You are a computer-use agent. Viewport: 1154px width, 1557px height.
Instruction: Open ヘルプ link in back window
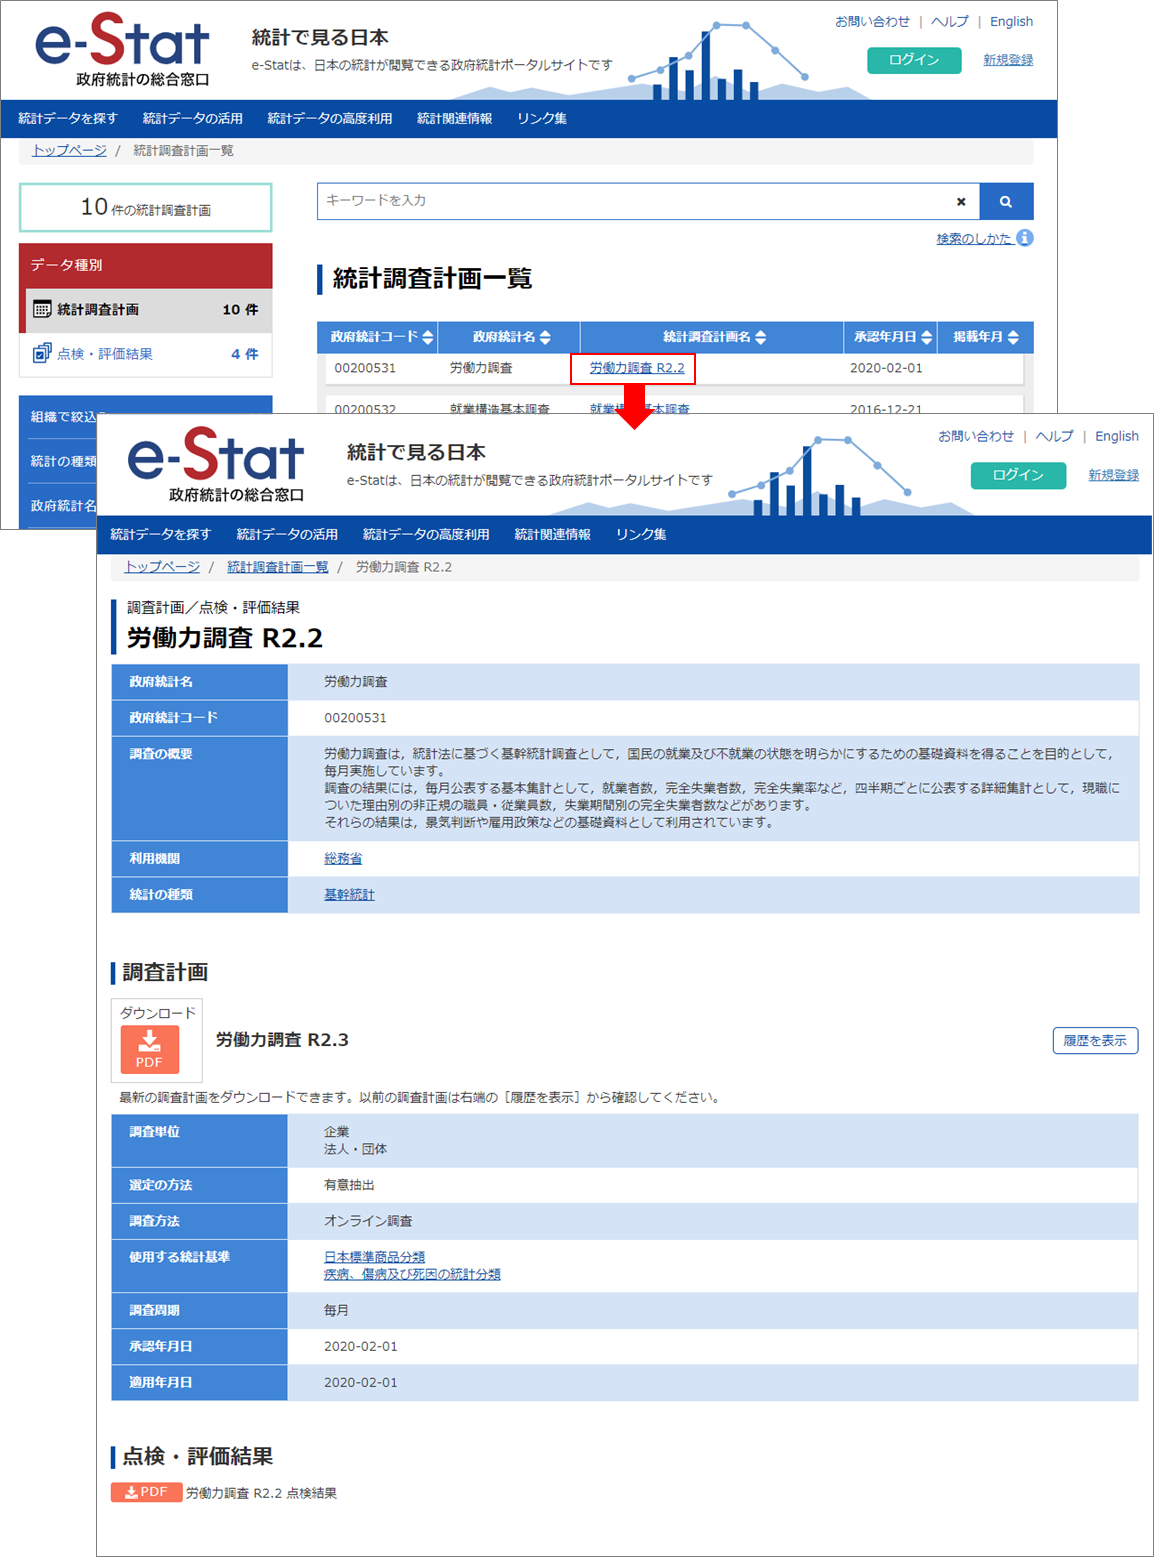tap(950, 21)
